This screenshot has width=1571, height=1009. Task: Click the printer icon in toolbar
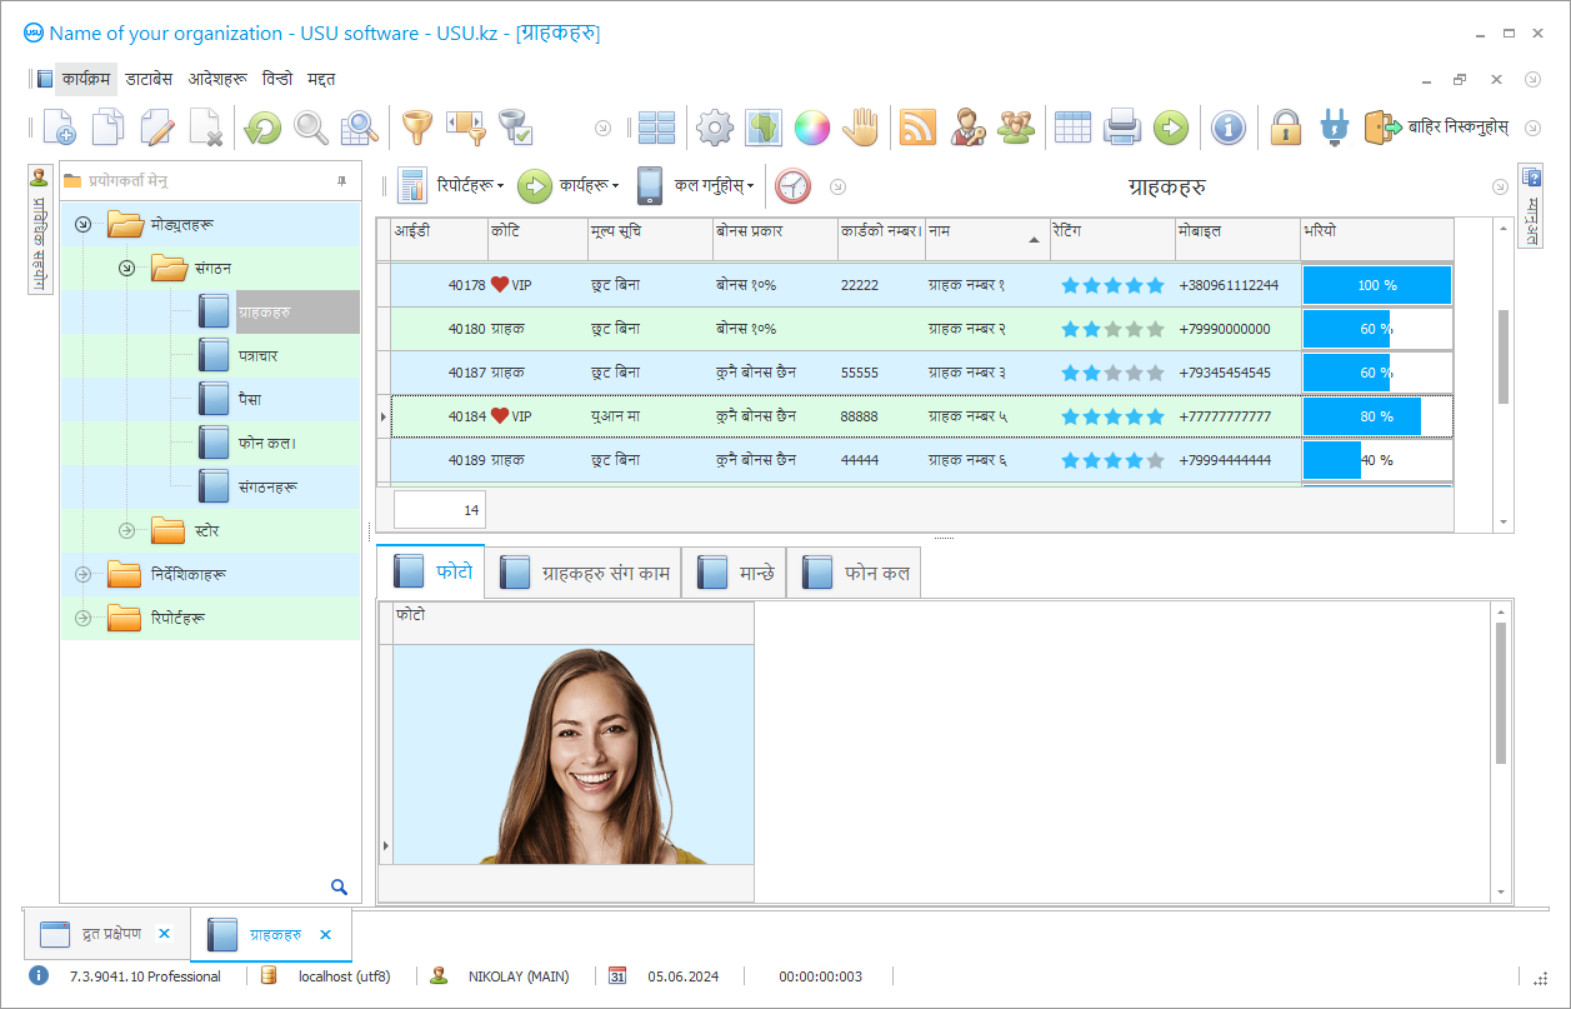tap(1122, 128)
